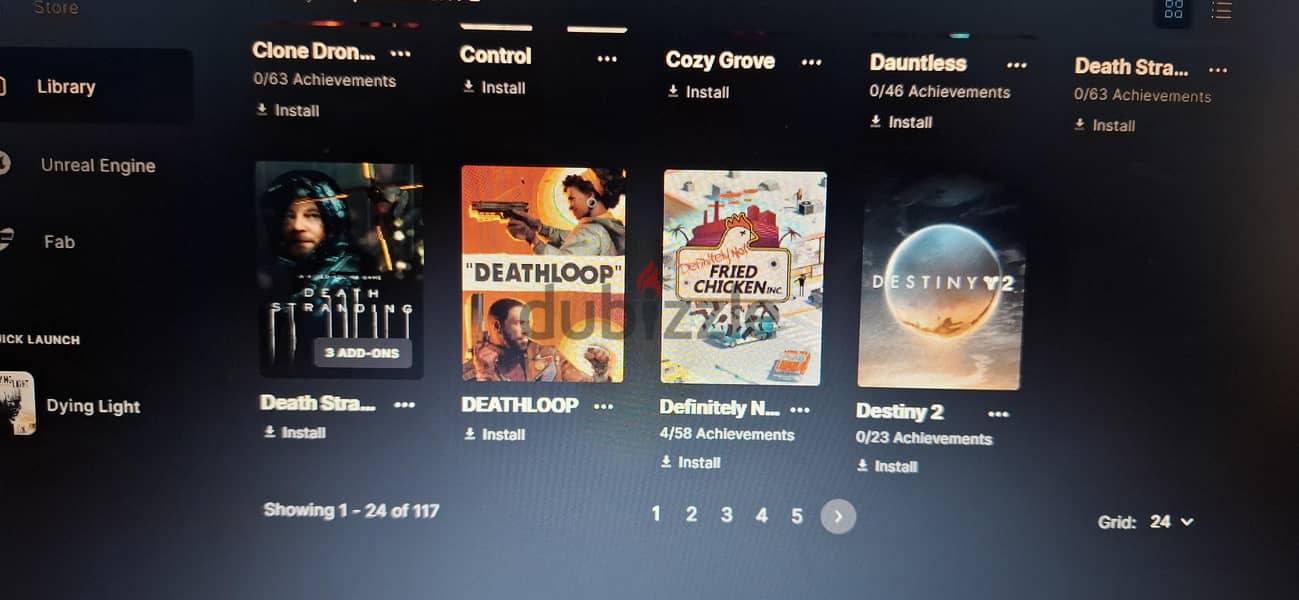The image size is (1299, 600).
Task: Install Control
Action: click(x=494, y=88)
